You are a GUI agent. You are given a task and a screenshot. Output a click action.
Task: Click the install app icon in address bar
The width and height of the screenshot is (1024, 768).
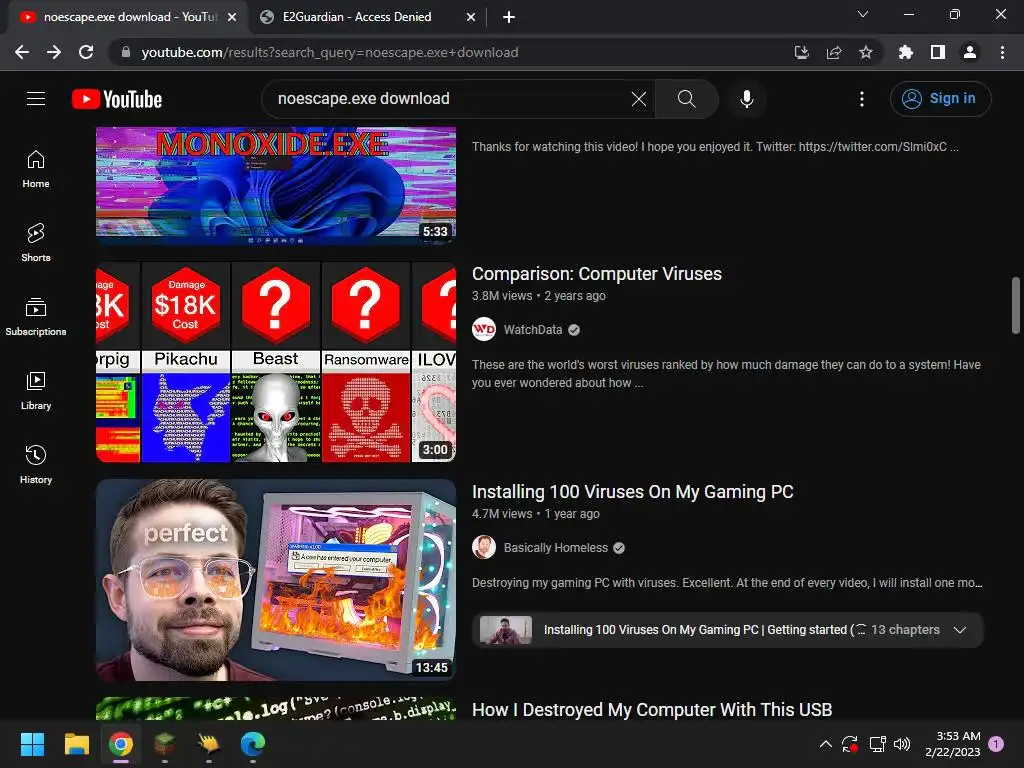802,52
